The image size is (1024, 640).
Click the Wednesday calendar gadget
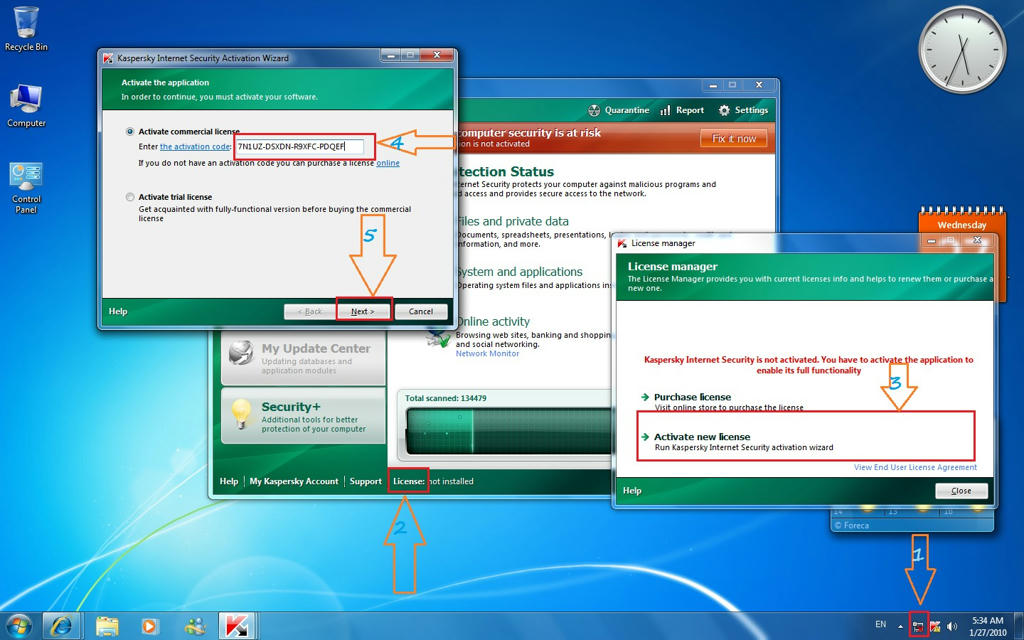962,221
